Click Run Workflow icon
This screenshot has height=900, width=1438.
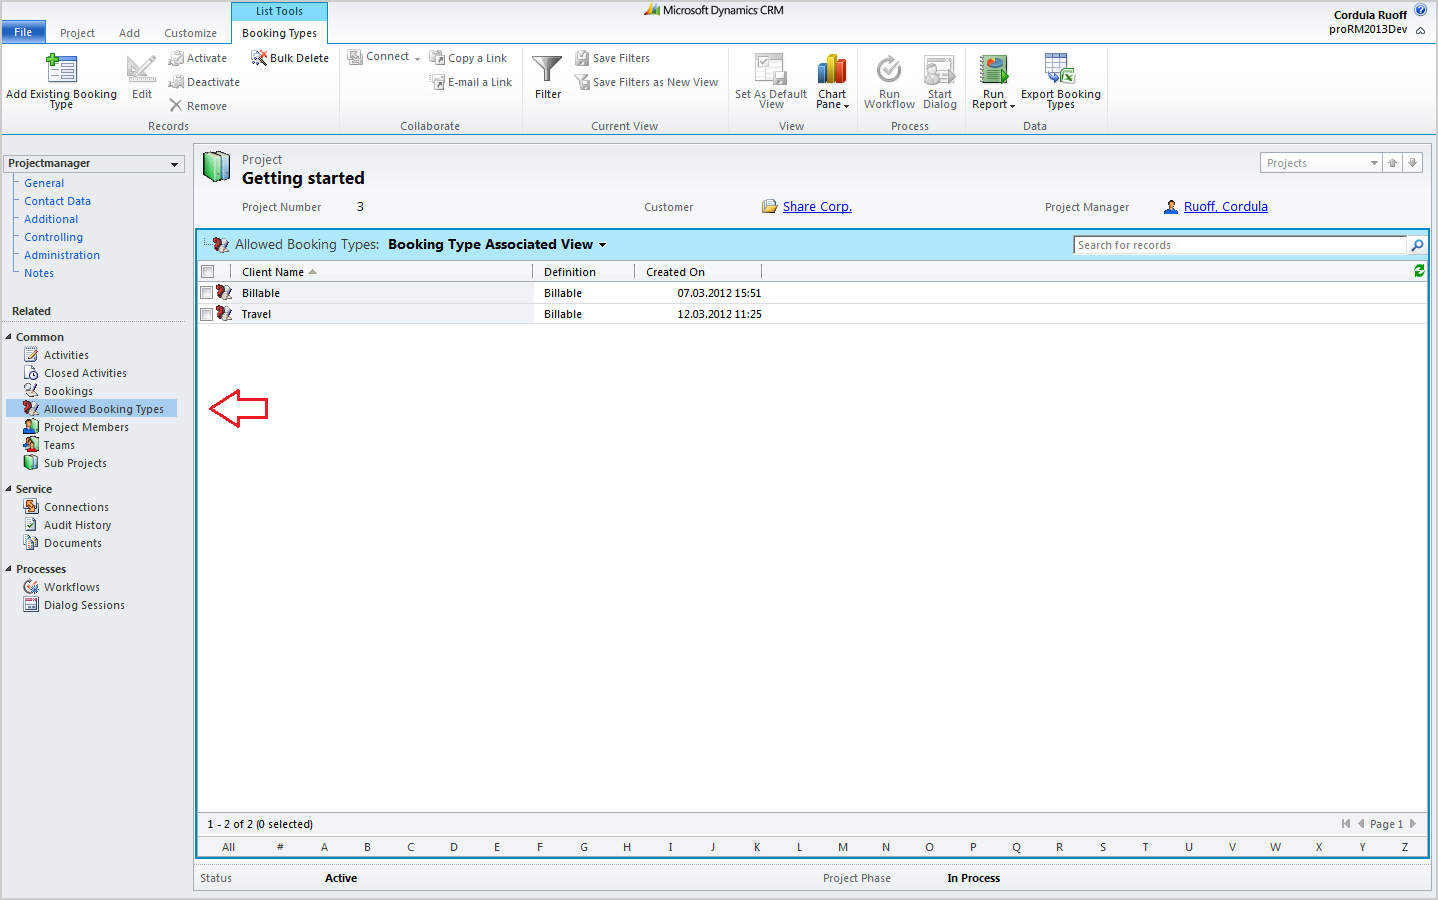(889, 70)
